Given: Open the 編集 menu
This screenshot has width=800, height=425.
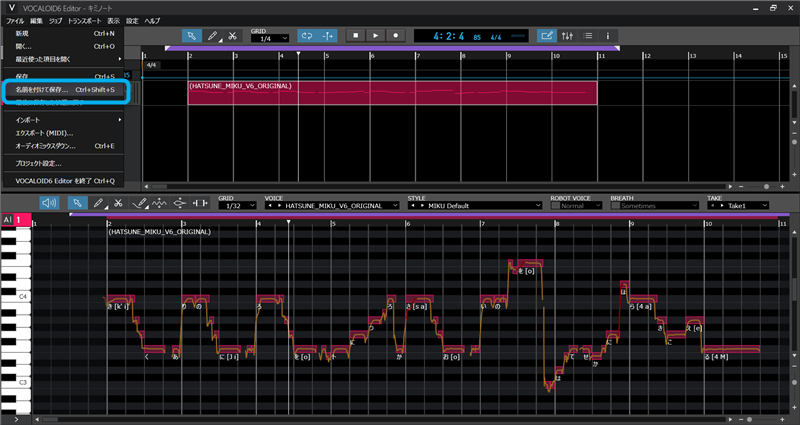Looking at the screenshot, I should [x=36, y=21].
